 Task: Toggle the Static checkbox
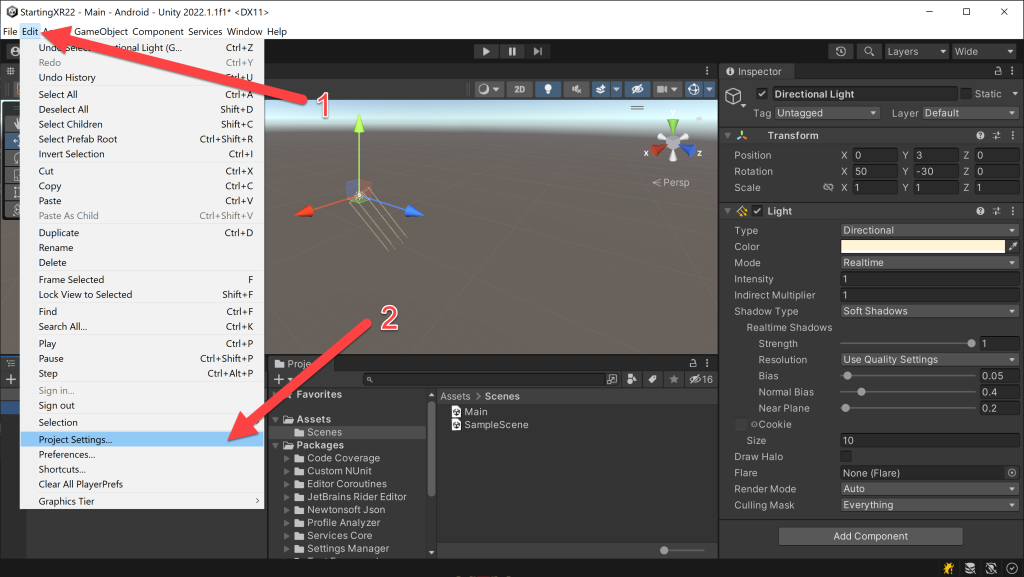[966, 94]
